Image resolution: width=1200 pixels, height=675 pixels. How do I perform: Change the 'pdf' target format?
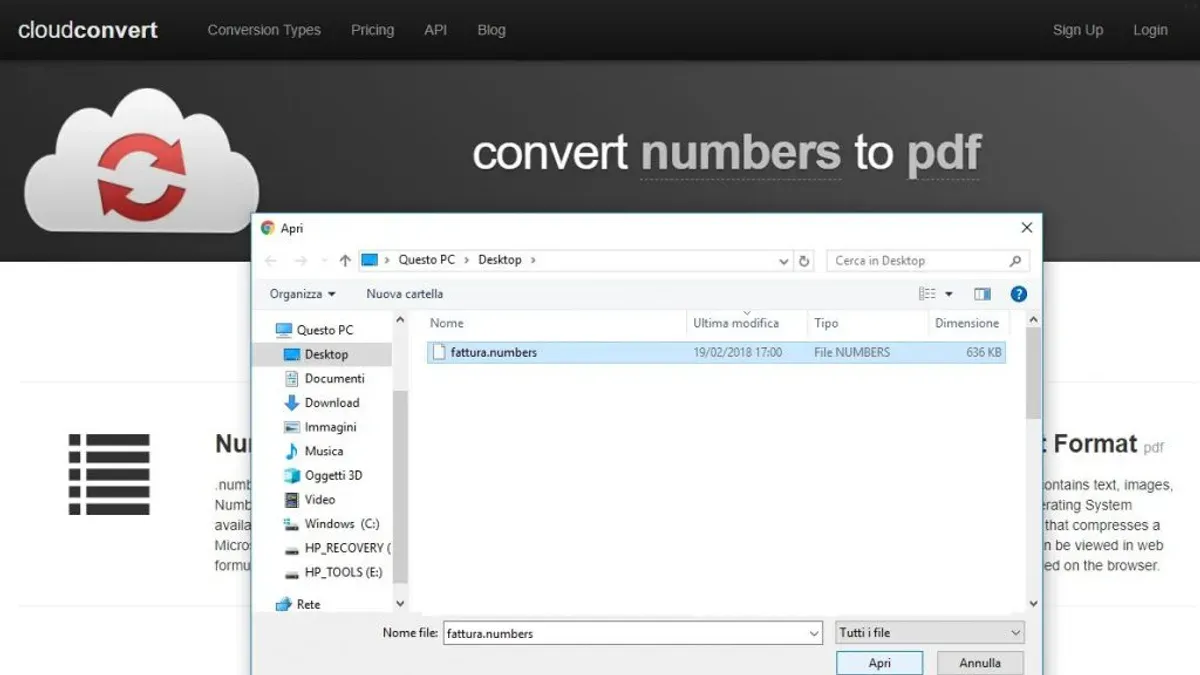tap(944, 153)
